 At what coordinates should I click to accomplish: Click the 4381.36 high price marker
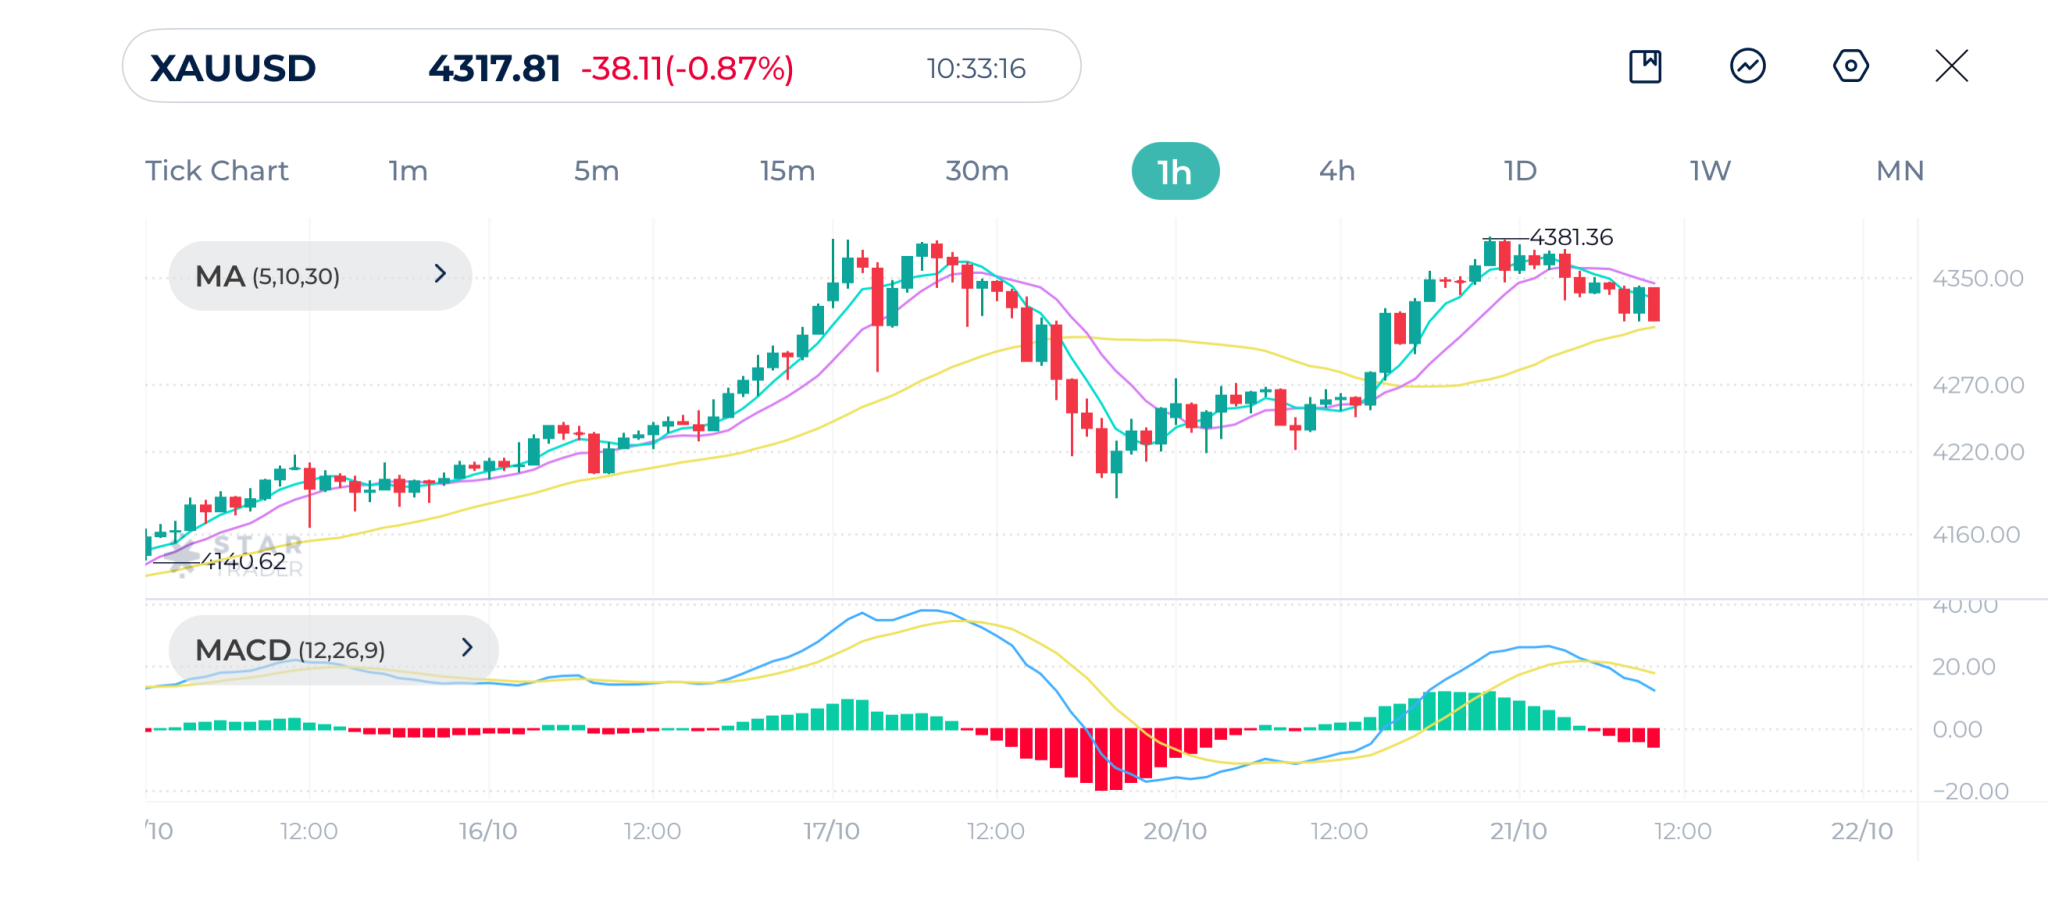point(1571,237)
